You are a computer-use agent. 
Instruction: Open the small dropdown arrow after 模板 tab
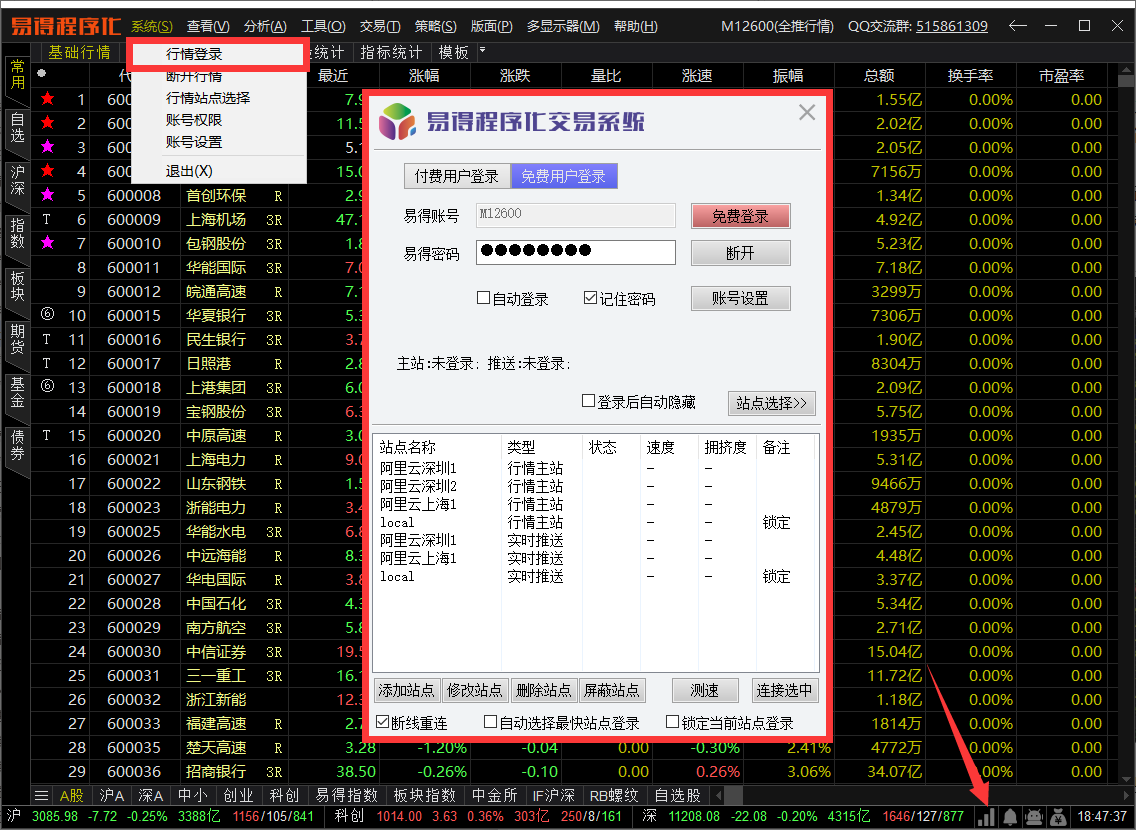coord(483,50)
